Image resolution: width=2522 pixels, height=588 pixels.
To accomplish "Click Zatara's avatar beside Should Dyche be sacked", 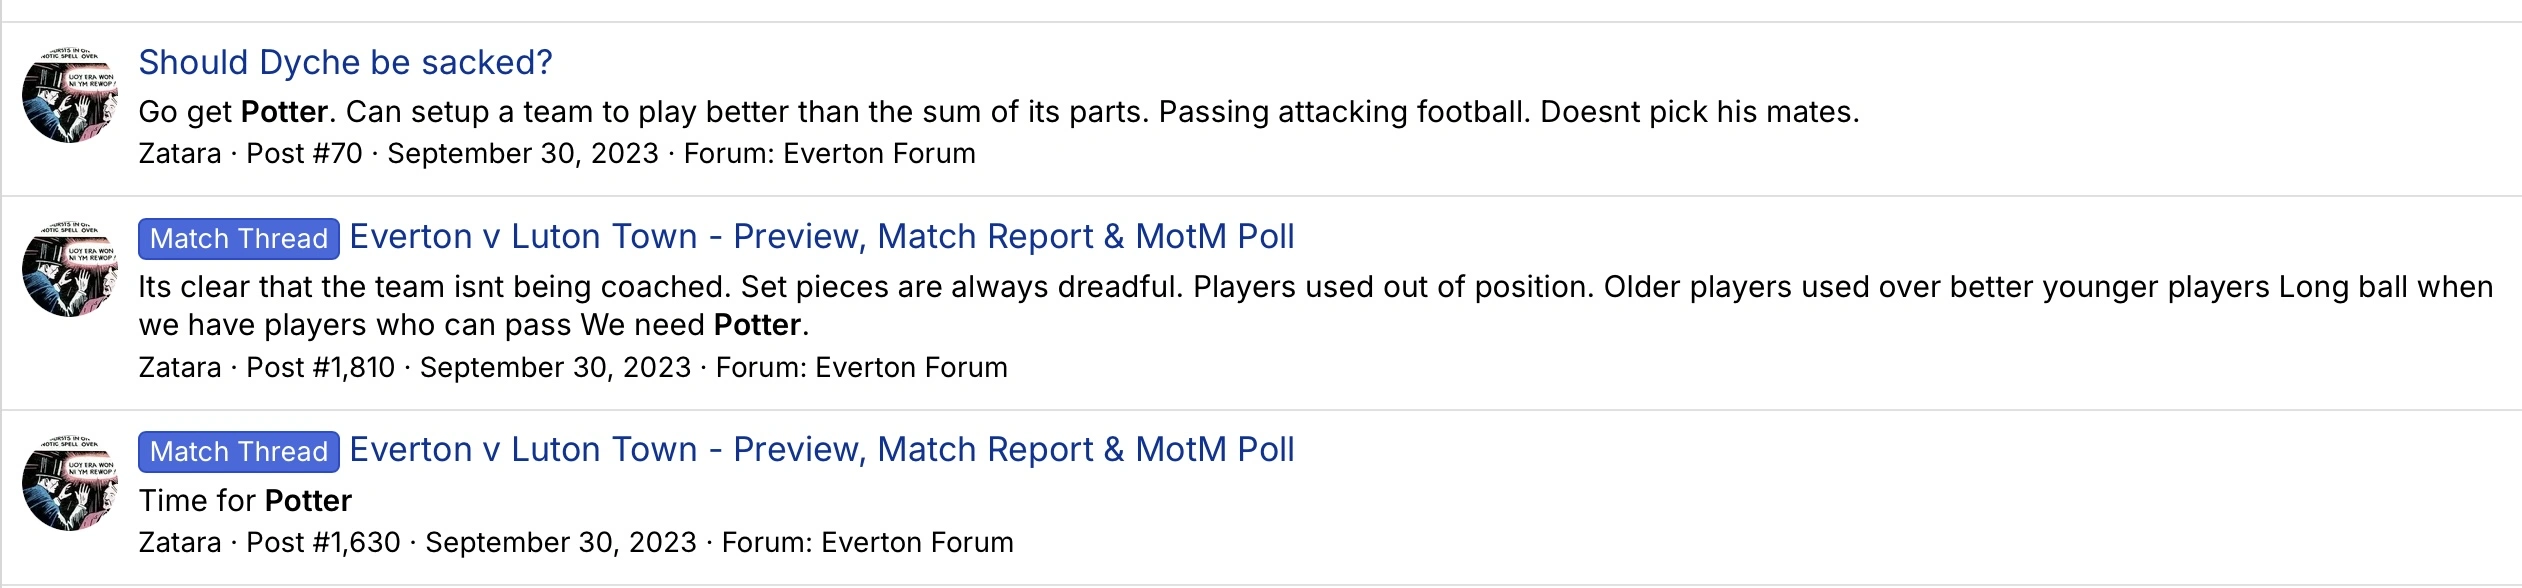I will (70, 95).
